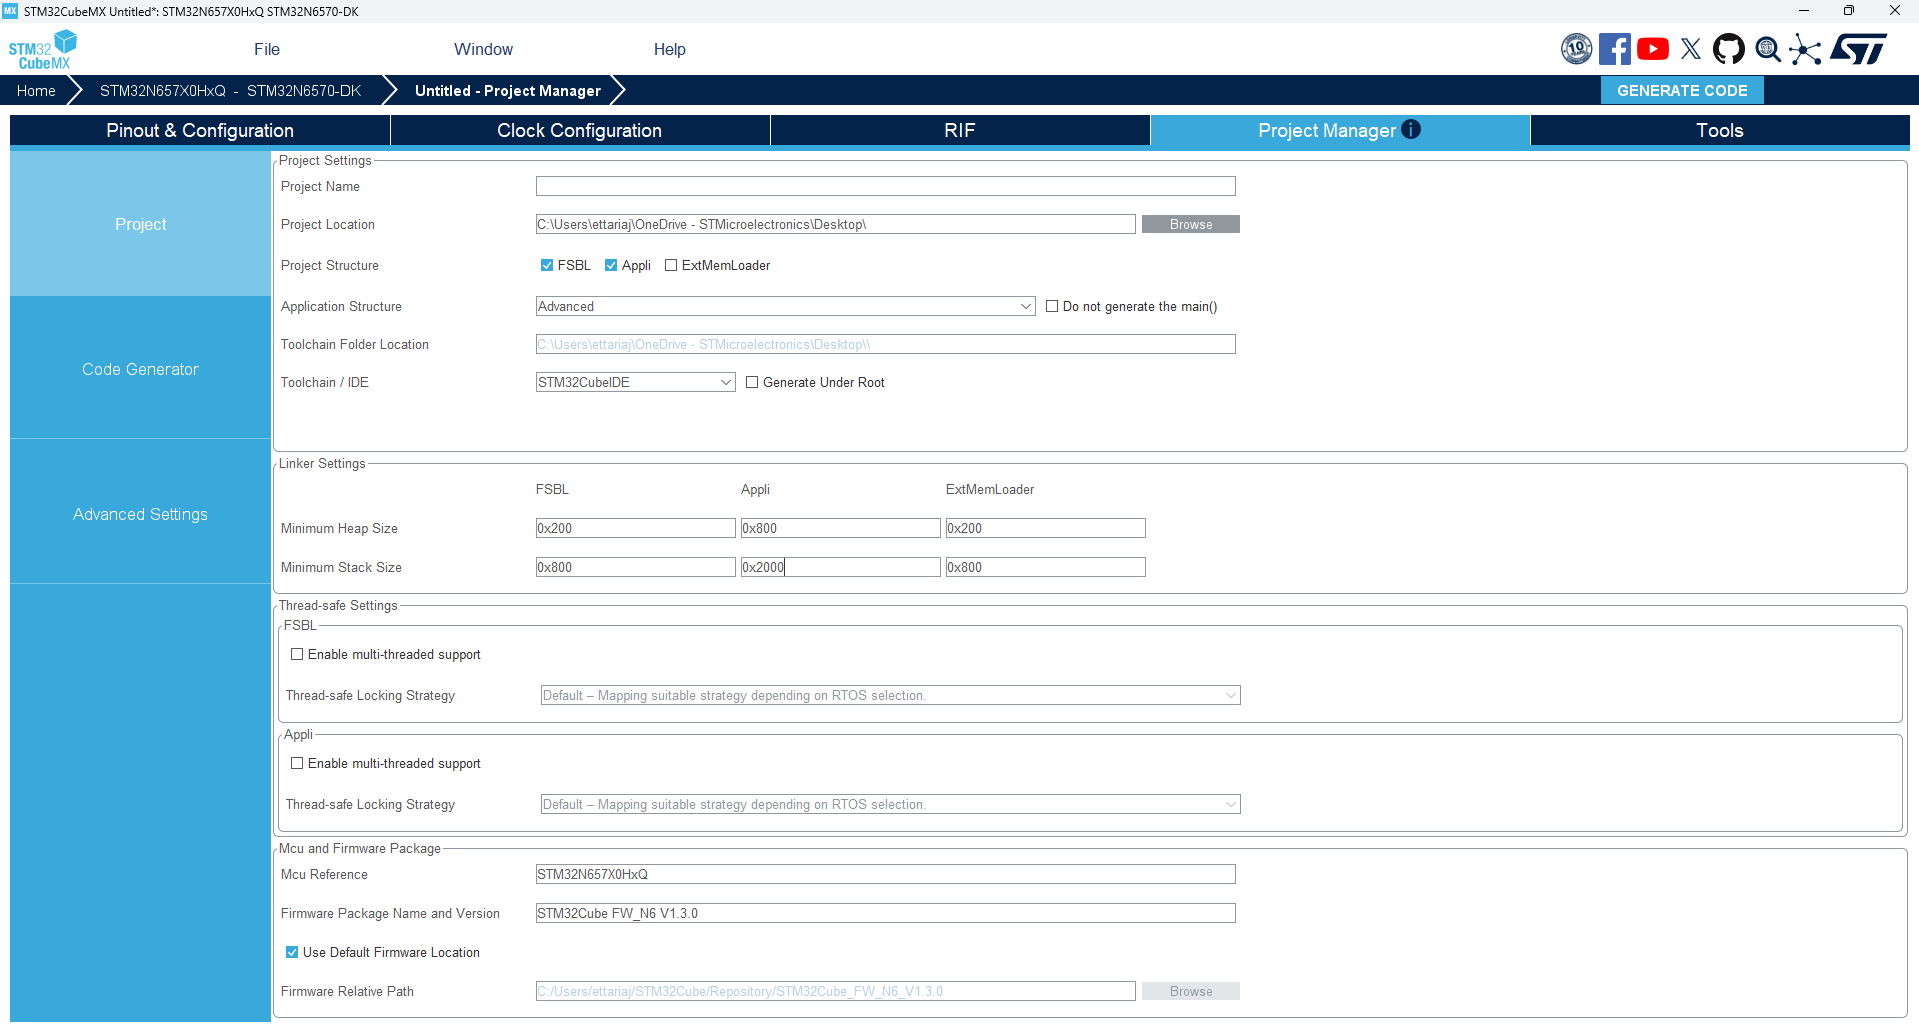Open the File menu
This screenshot has height=1028, width=1919.
(267, 49)
